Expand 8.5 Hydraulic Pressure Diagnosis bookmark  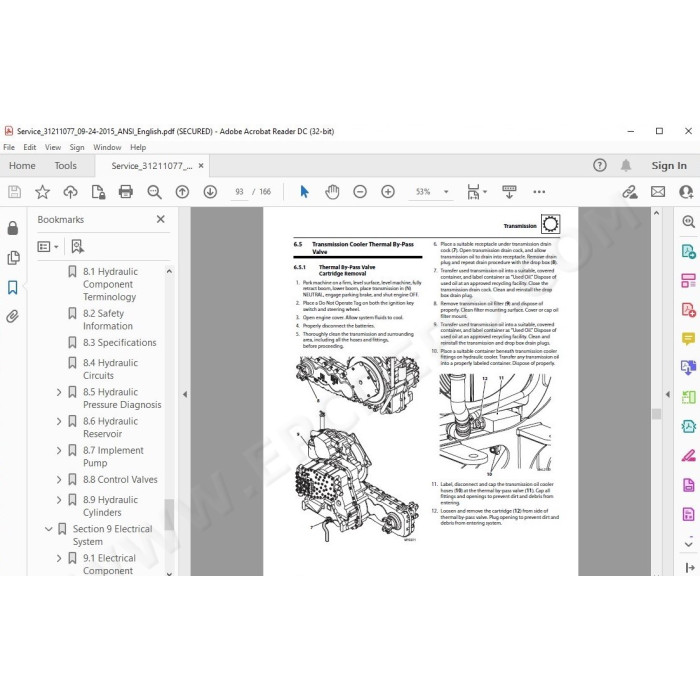[x=59, y=392]
